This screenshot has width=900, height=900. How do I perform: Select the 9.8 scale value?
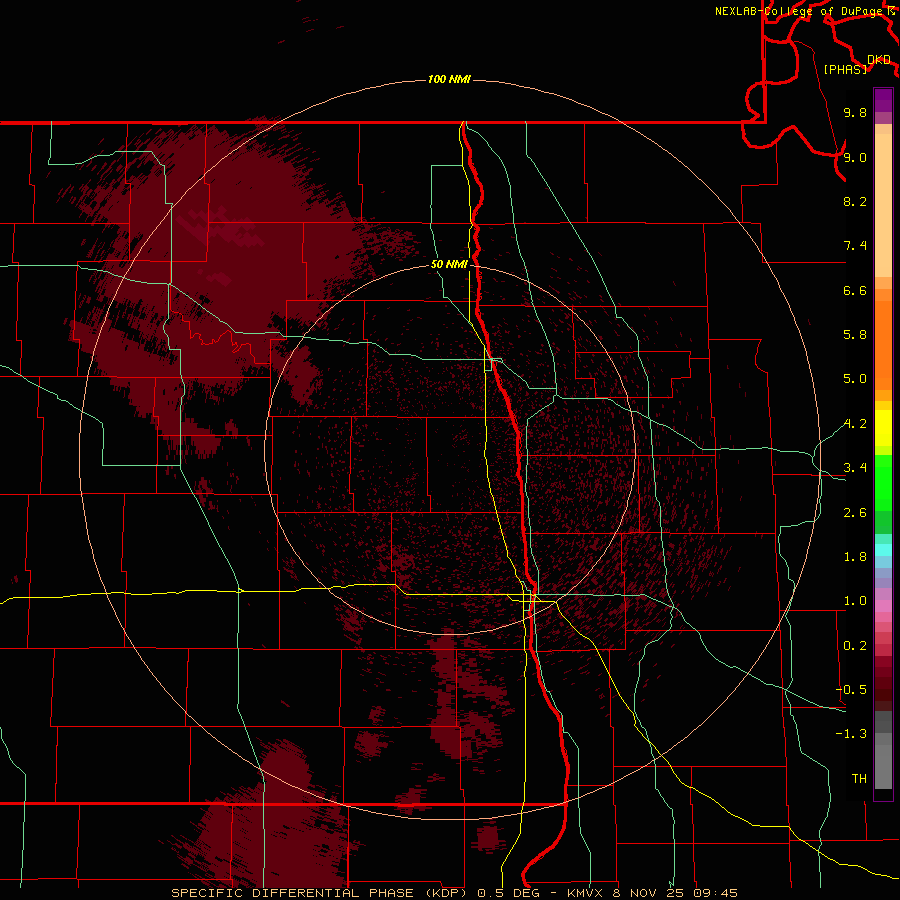pos(855,113)
